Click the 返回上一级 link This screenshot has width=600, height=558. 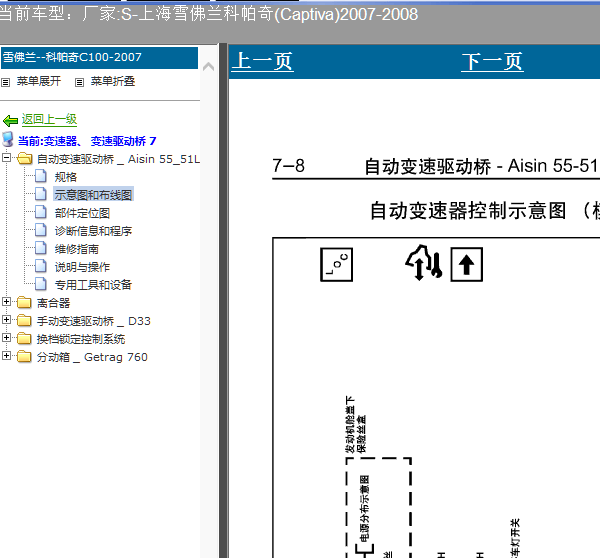(49, 119)
